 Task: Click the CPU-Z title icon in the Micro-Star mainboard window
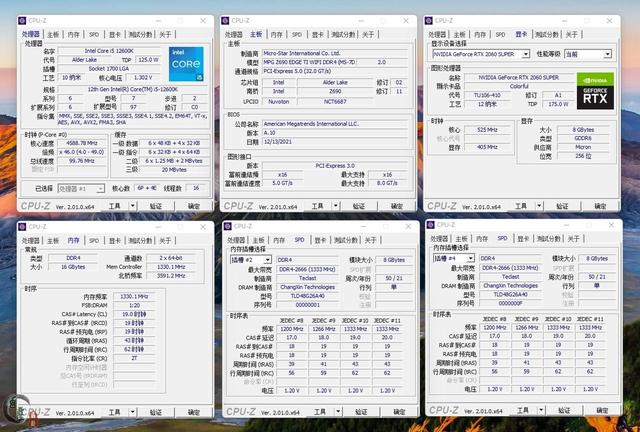[225, 20]
